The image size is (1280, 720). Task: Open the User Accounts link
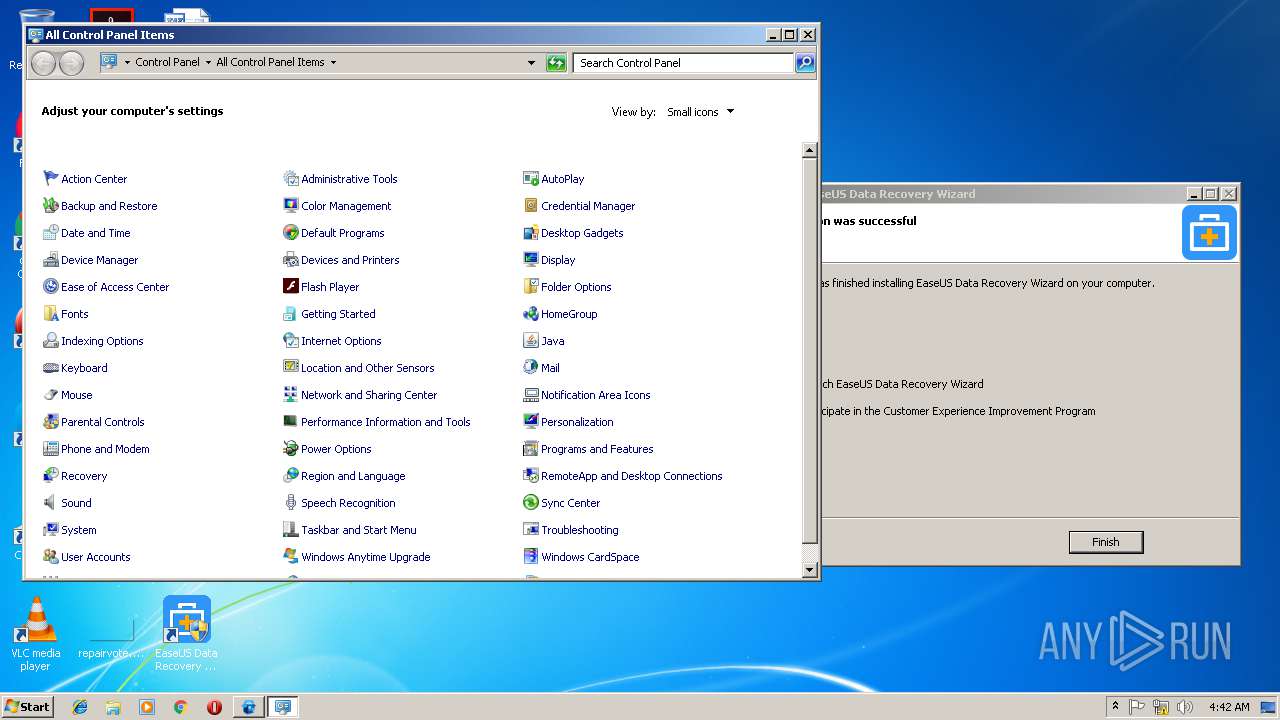pos(96,557)
